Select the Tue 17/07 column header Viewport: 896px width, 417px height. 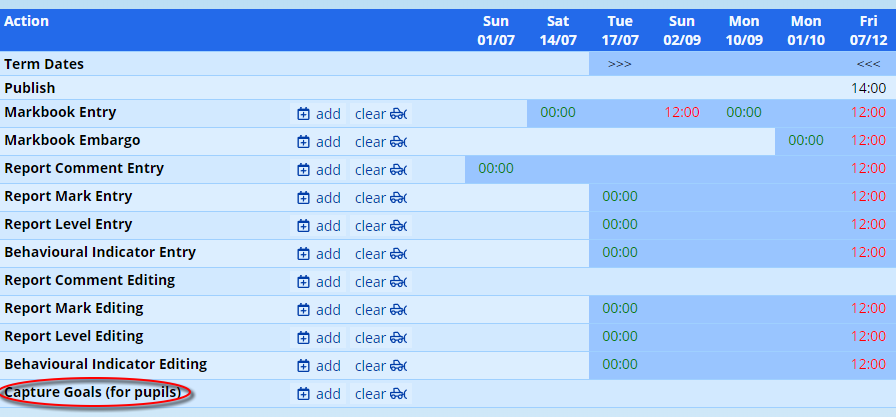click(619, 30)
